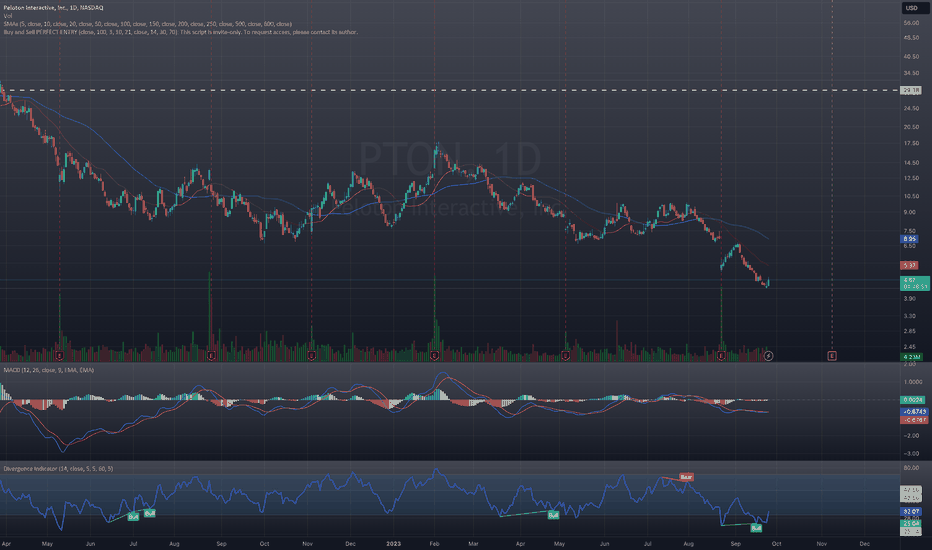Click the 2023 label on the time axis
The width and height of the screenshot is (932, 550).
pos(393,543)
